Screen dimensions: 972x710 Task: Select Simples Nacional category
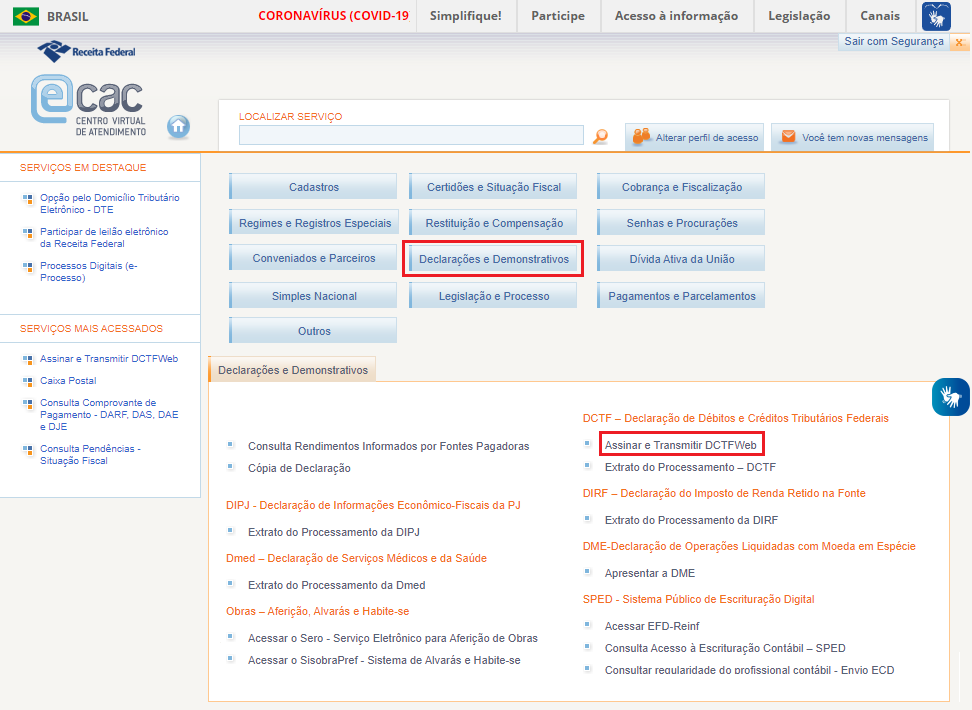pos(313,296)
